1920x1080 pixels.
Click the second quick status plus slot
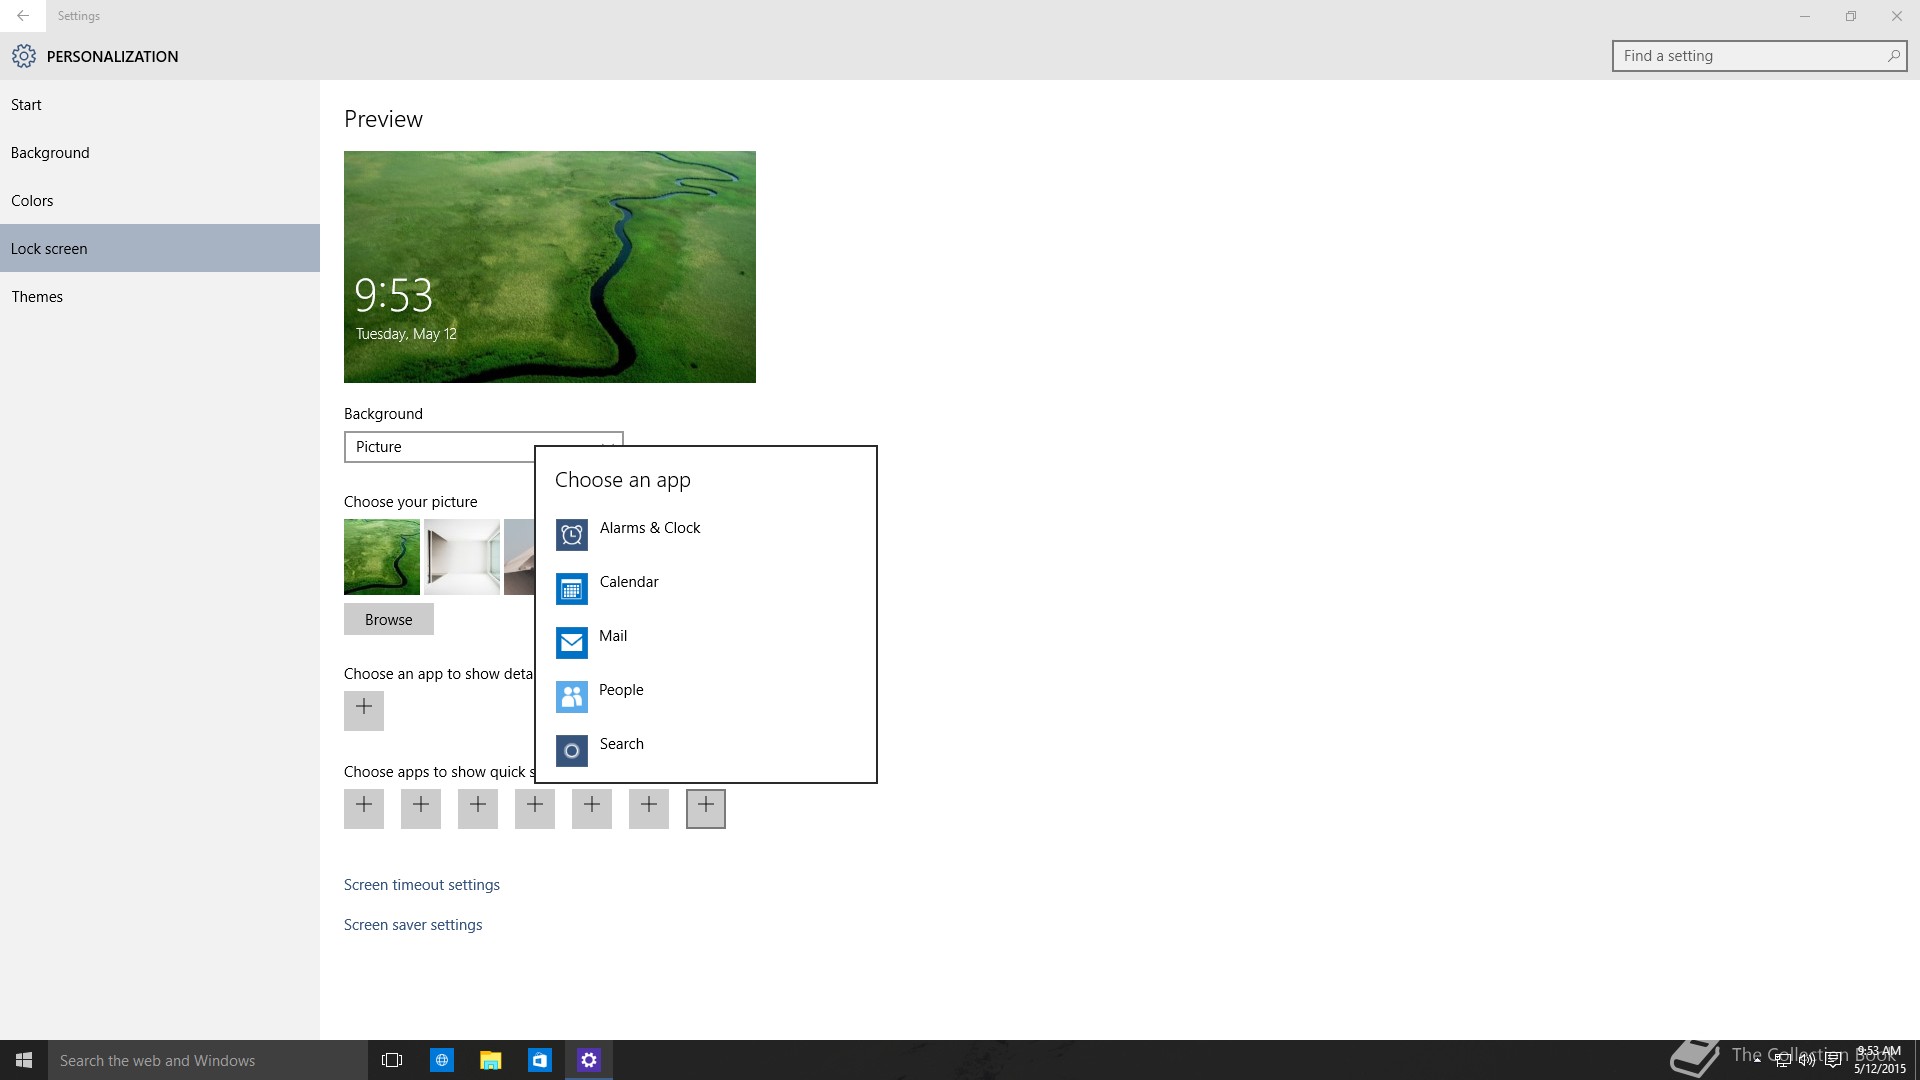click(x=421, y=809)
